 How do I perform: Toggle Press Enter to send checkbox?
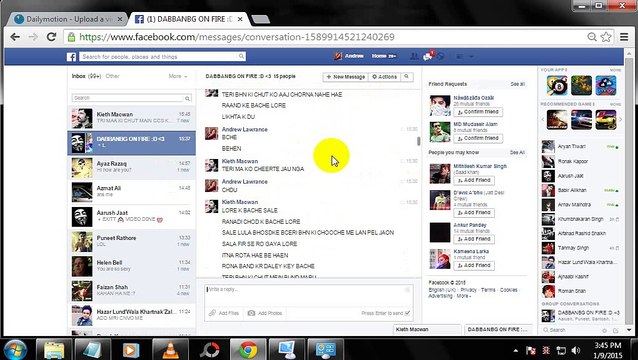407,313
